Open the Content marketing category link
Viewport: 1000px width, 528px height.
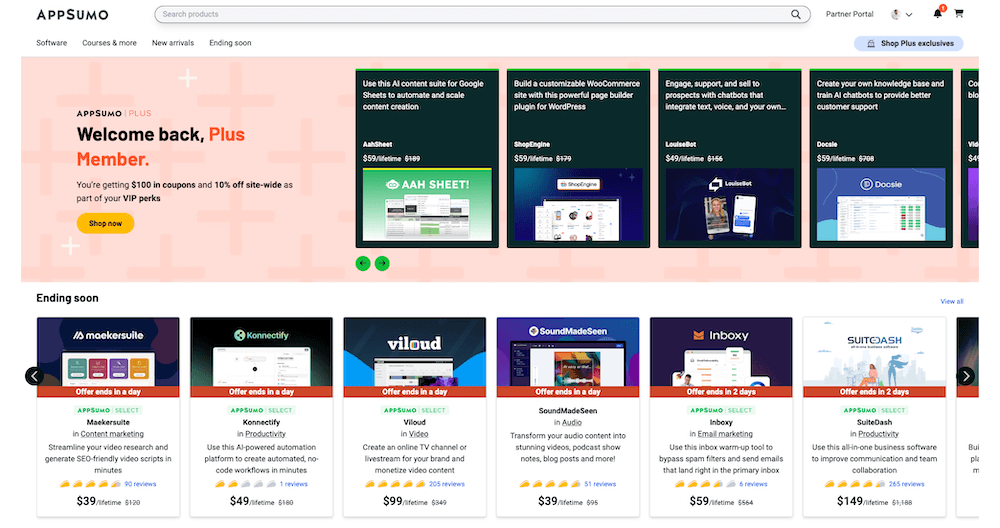click(112, 434)
